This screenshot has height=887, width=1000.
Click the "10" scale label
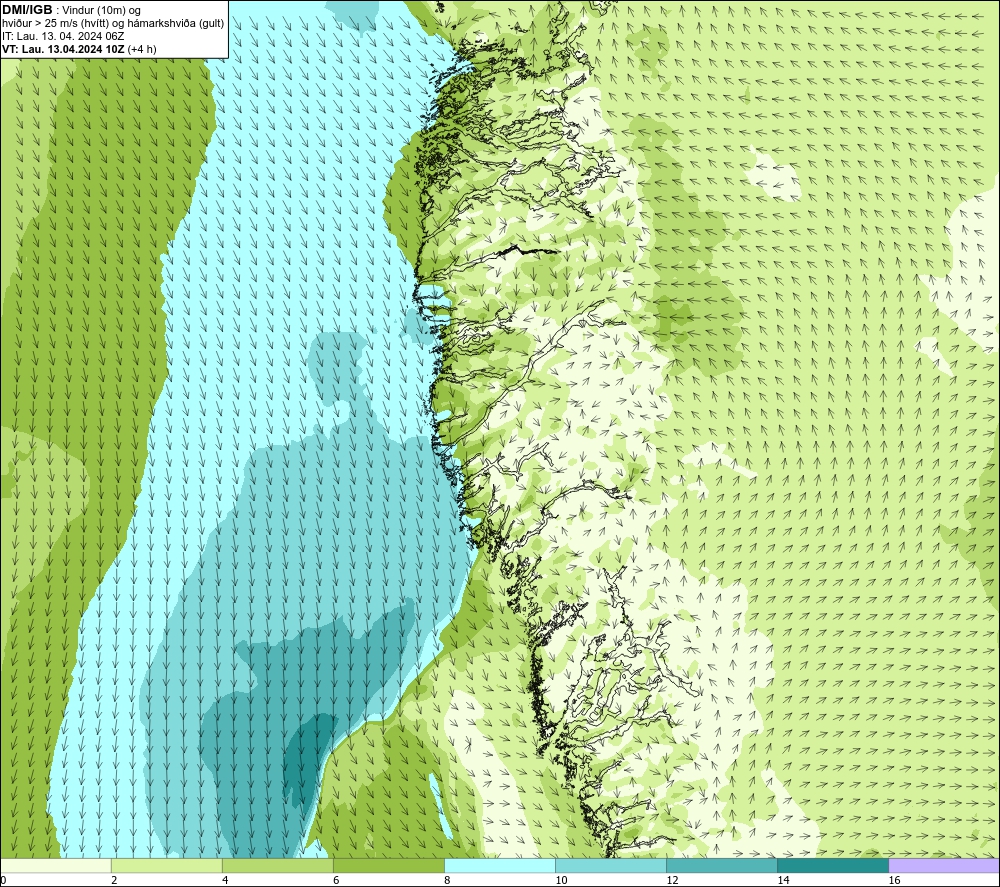561,880
